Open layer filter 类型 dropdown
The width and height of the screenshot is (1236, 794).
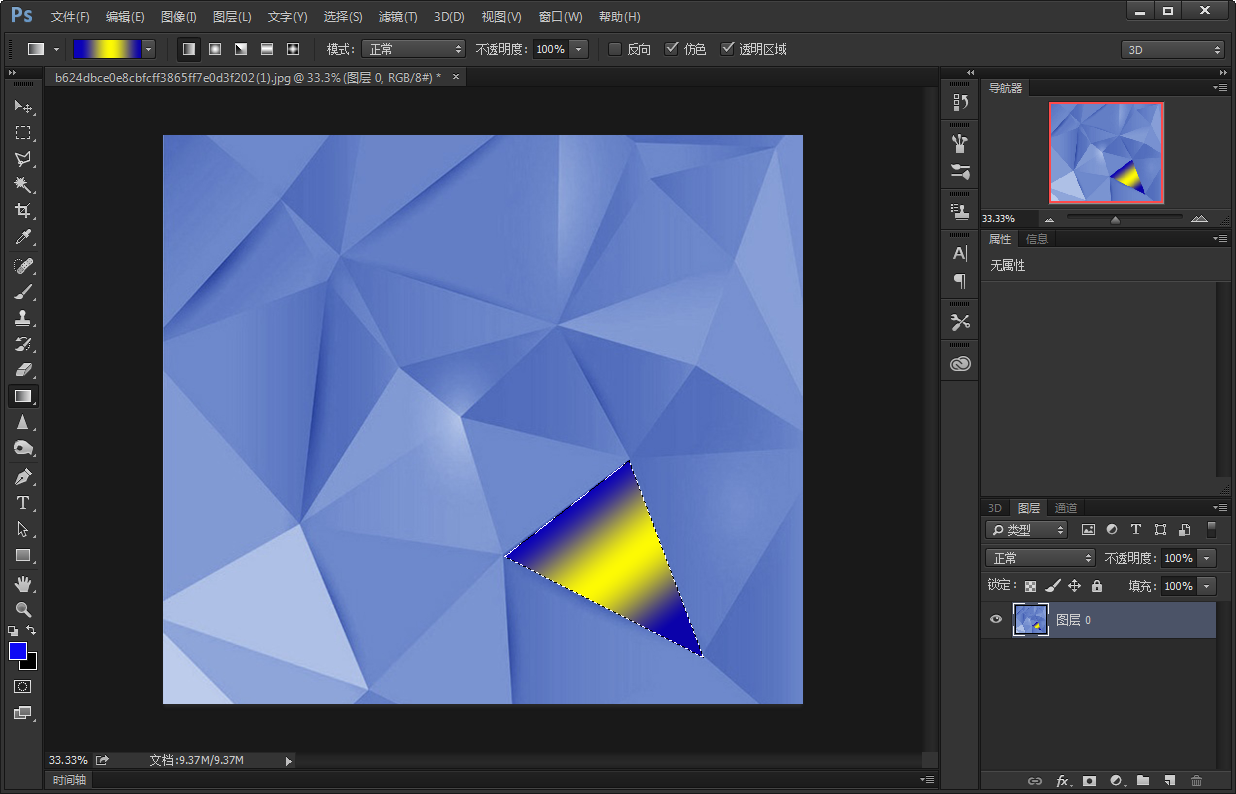point(1027,530)
